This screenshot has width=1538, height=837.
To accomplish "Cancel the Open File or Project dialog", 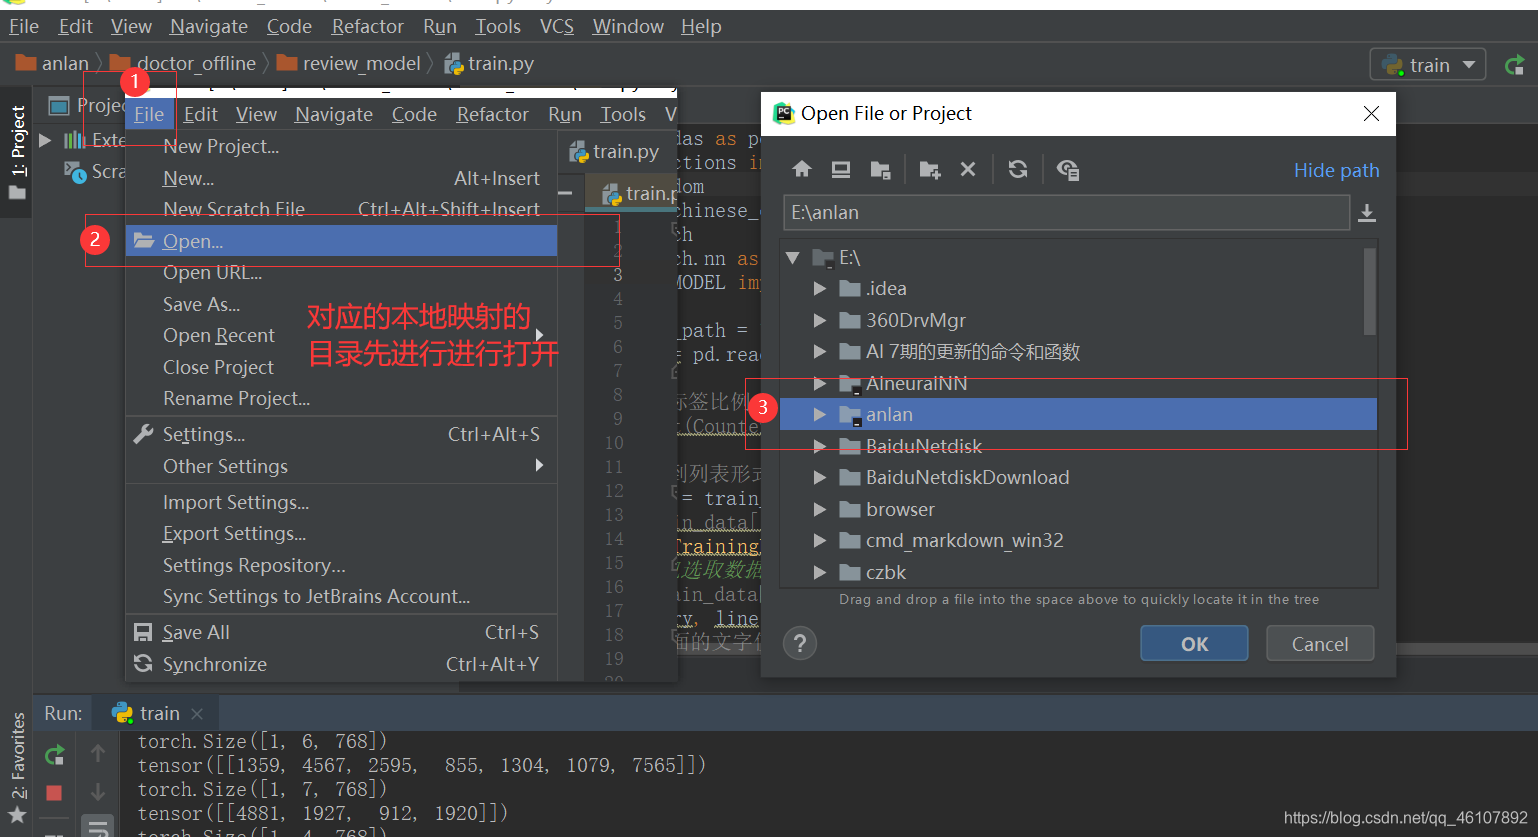I will (1319, 643).
